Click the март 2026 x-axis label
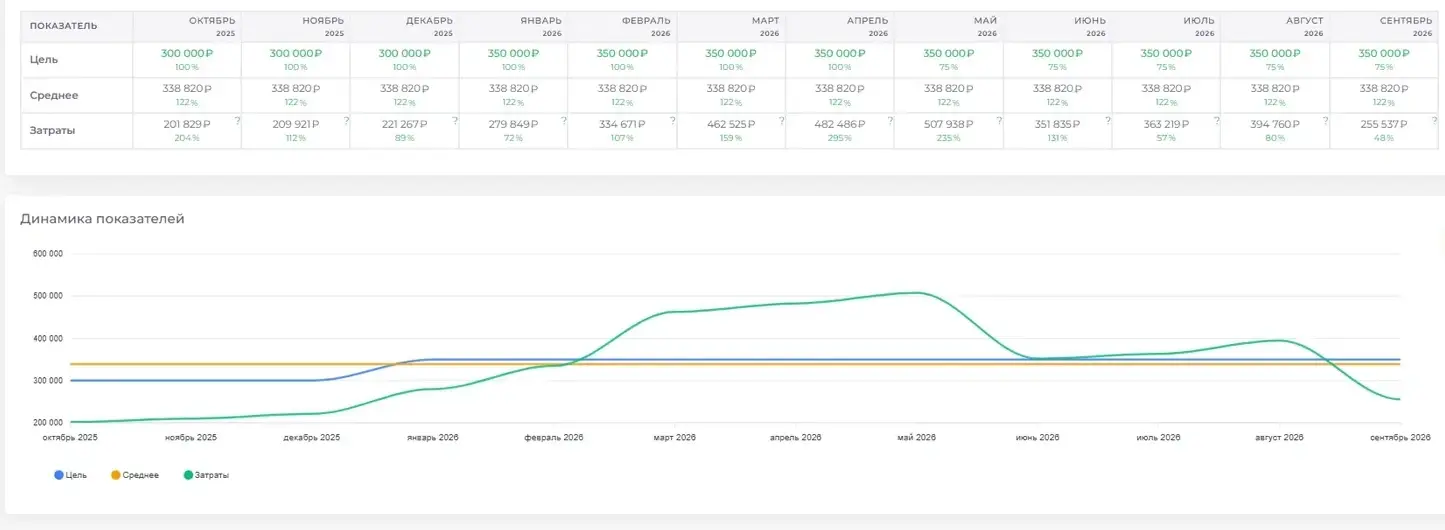 [674, 438]
